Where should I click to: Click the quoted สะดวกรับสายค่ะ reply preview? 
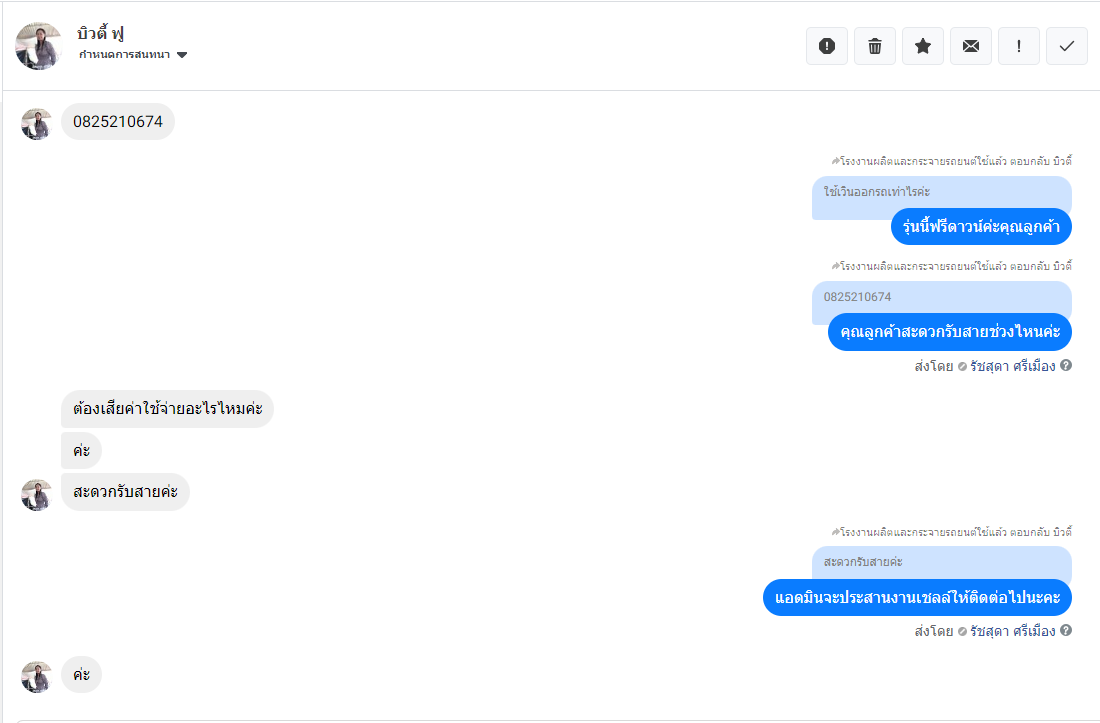click(x=864, y=562)
